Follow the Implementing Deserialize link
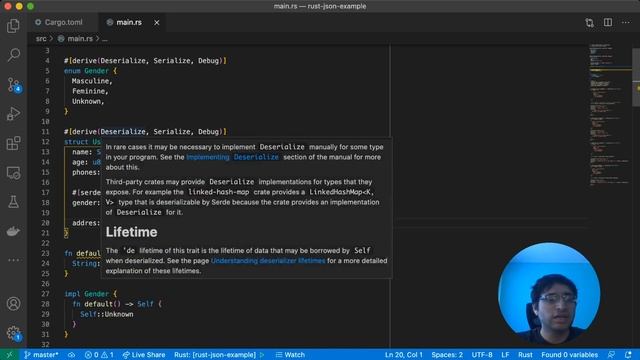The height and width of the screenshot is (360, 640). [232, 157]
